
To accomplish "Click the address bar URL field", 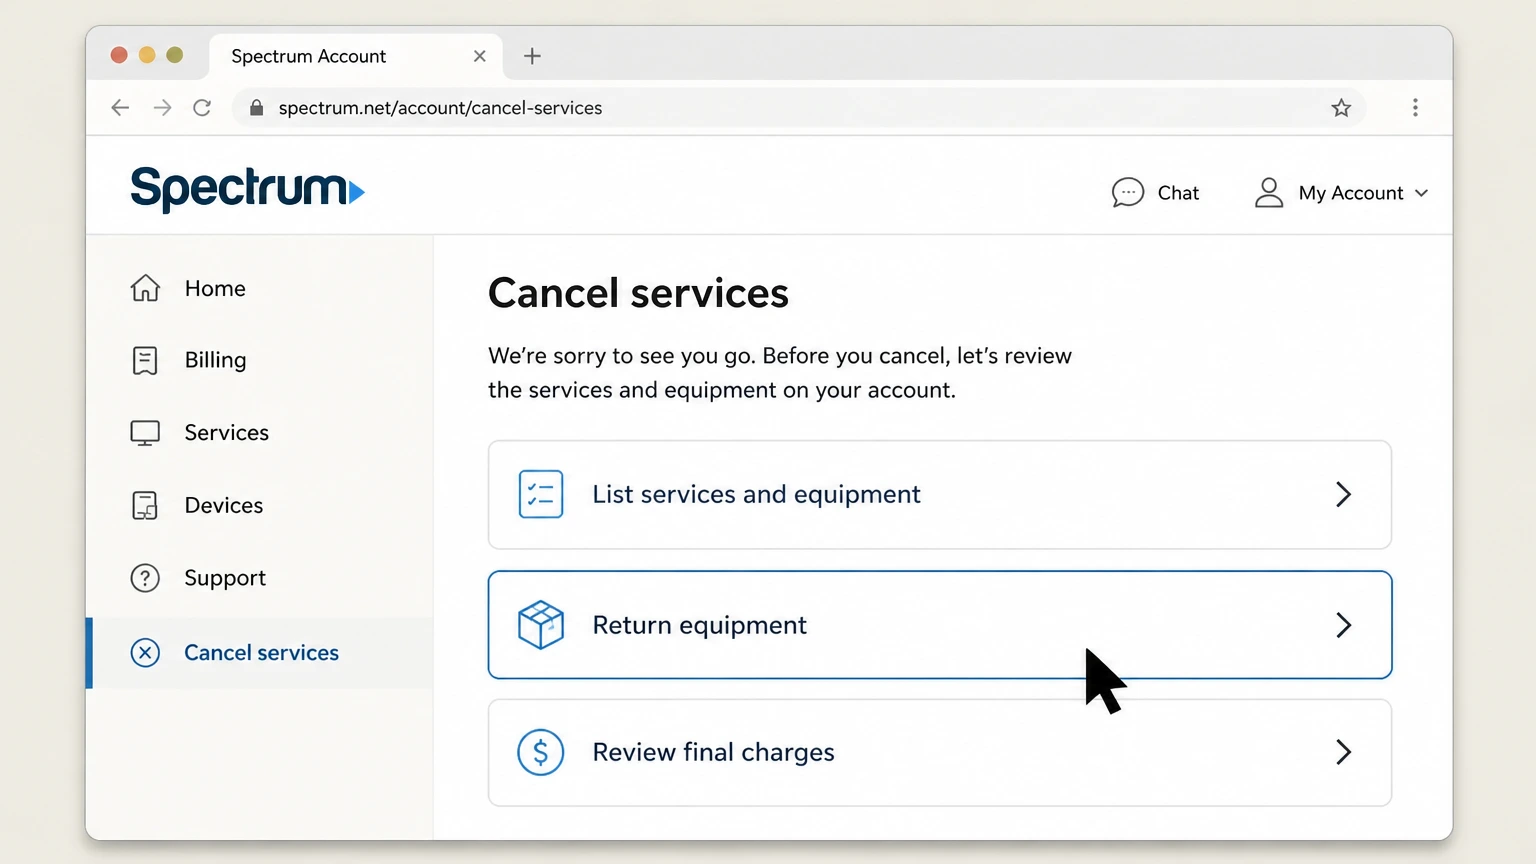I will (x=799, y=108).
